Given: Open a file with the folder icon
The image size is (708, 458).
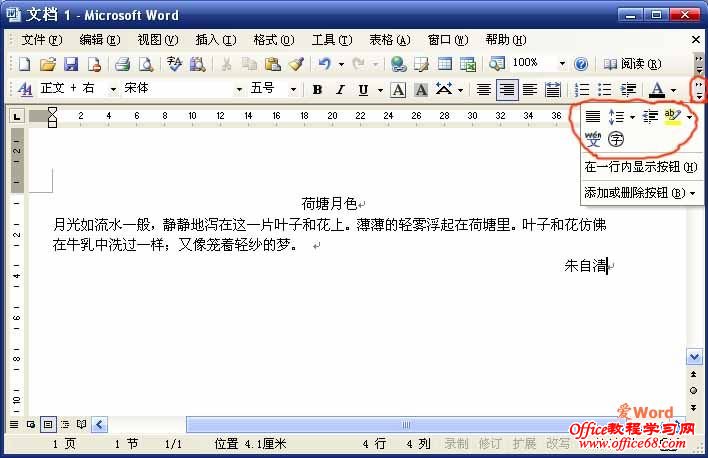Looking at the screenshot, I should 47,64.
